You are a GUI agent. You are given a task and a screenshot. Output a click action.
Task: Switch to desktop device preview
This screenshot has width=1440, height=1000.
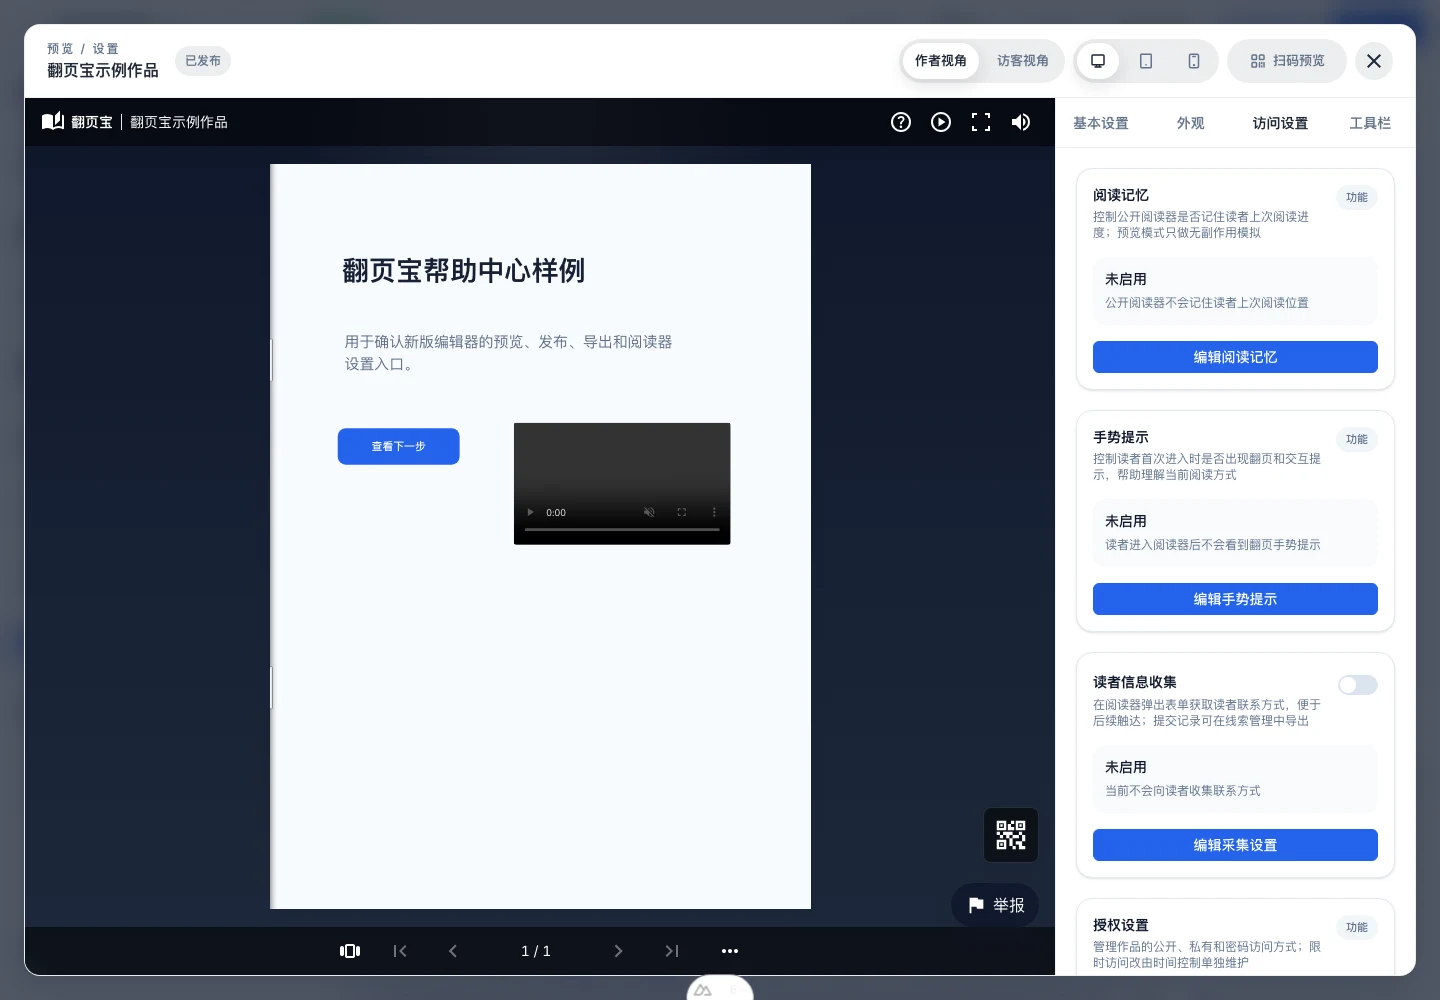(1098, 61)
